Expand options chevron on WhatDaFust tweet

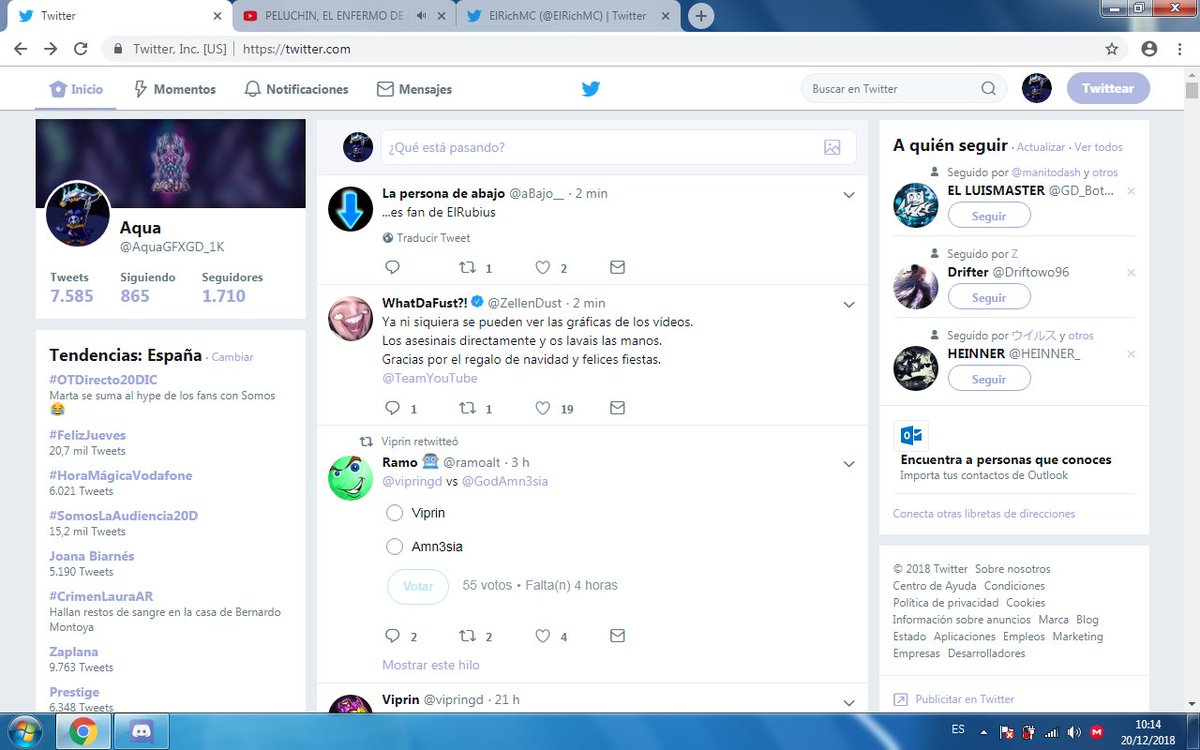pos(849,304)
